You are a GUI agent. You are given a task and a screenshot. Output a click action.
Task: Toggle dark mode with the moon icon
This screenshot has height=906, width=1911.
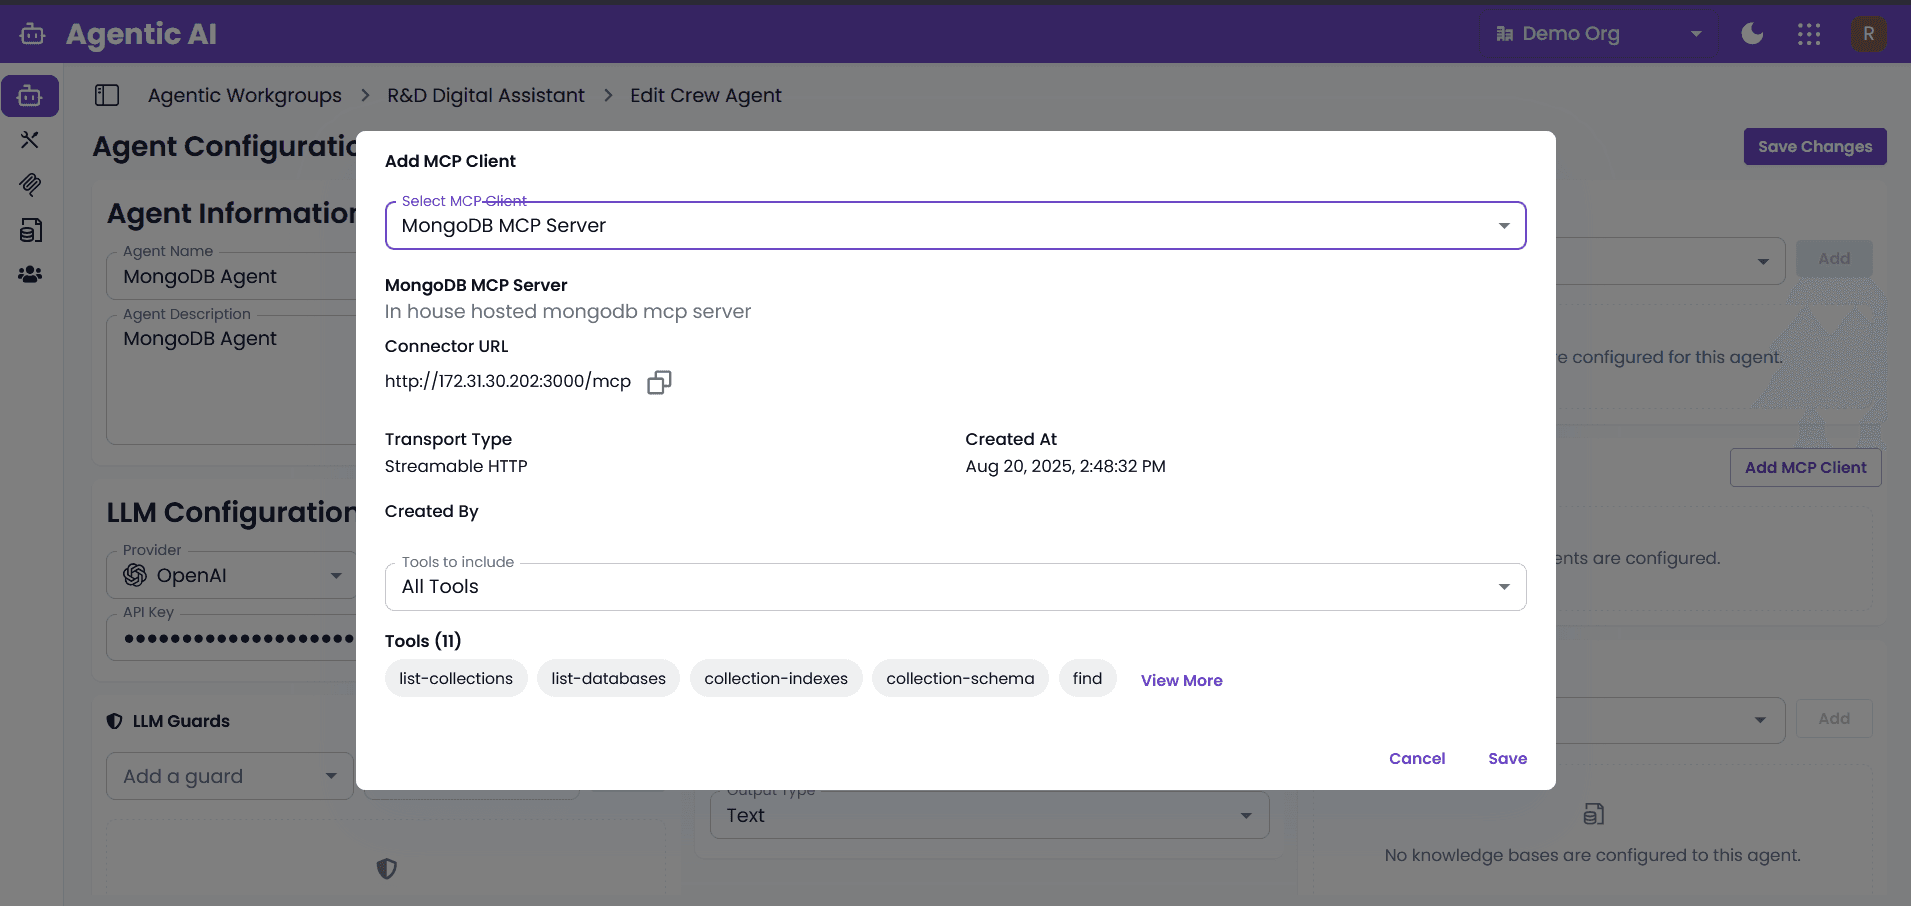(x=1752, y=33)
